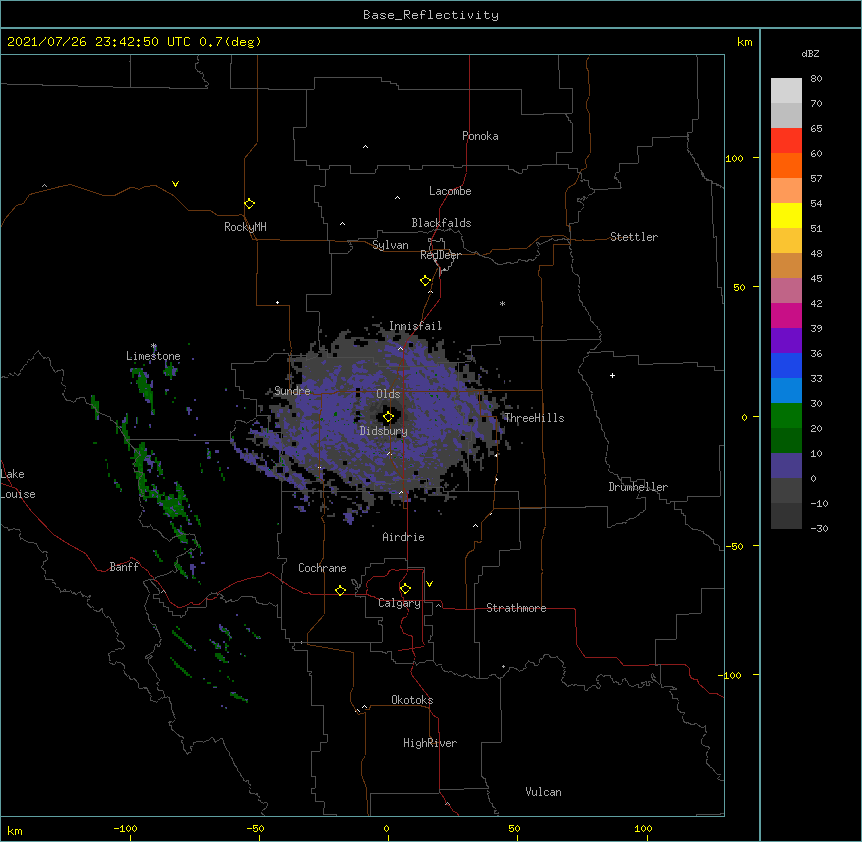This screenshot has height=842, width=862.
Task: Select the Sundre label
Action: point(292,391)
